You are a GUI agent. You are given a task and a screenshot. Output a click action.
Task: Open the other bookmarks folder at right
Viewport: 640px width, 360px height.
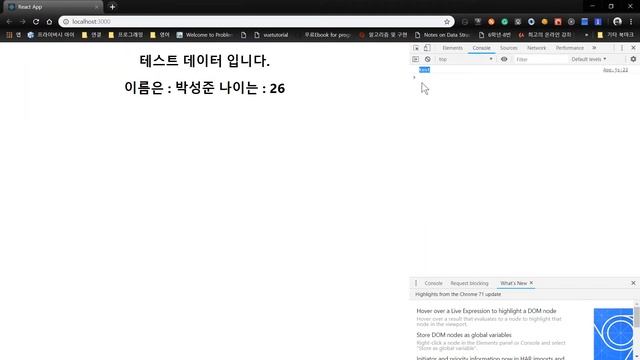(616, 35)
